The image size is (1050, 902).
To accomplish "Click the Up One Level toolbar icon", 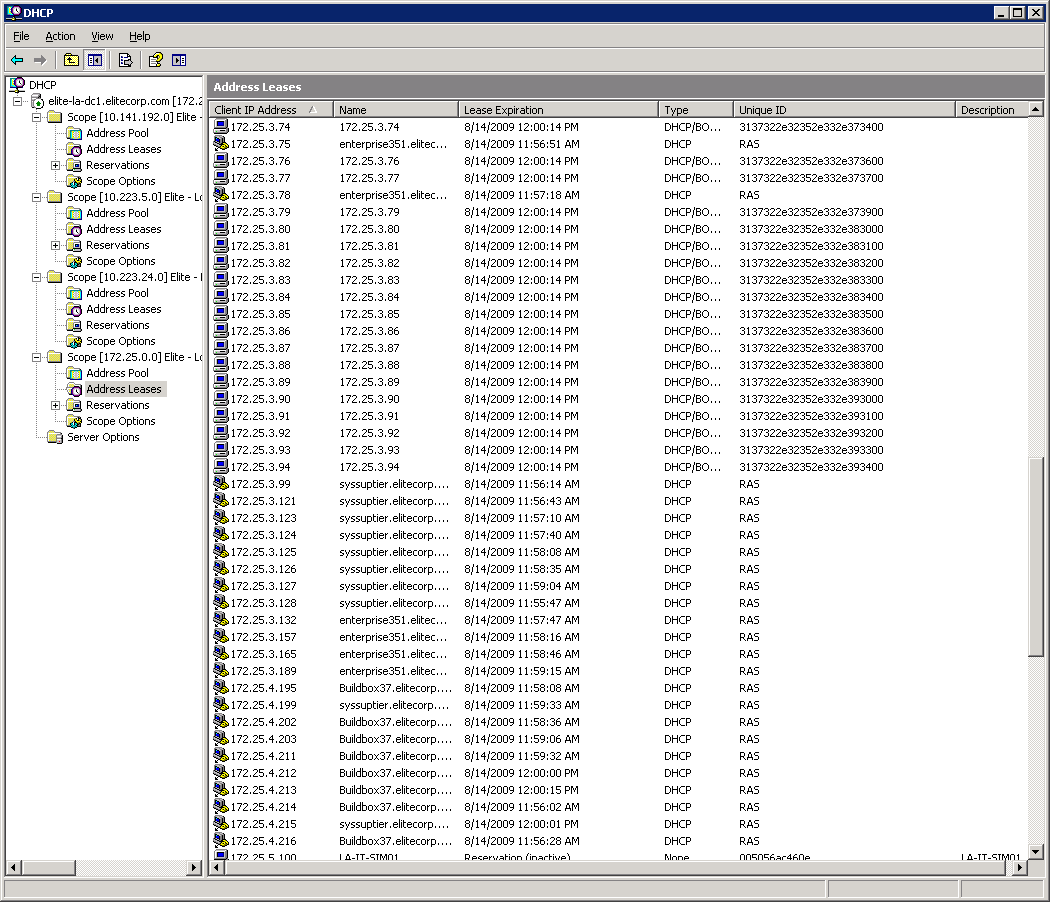I will 71,60.
